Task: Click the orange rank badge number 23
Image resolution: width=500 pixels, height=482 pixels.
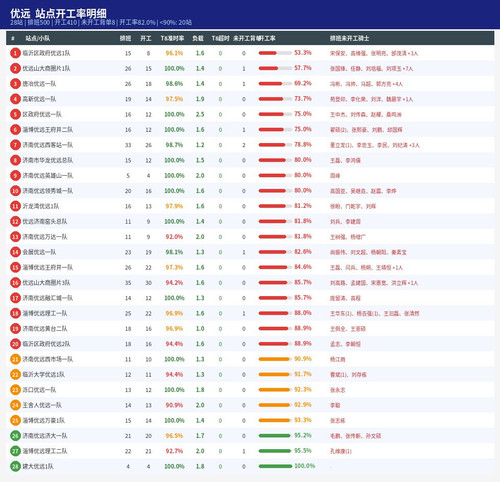Action: pos(15,390)
